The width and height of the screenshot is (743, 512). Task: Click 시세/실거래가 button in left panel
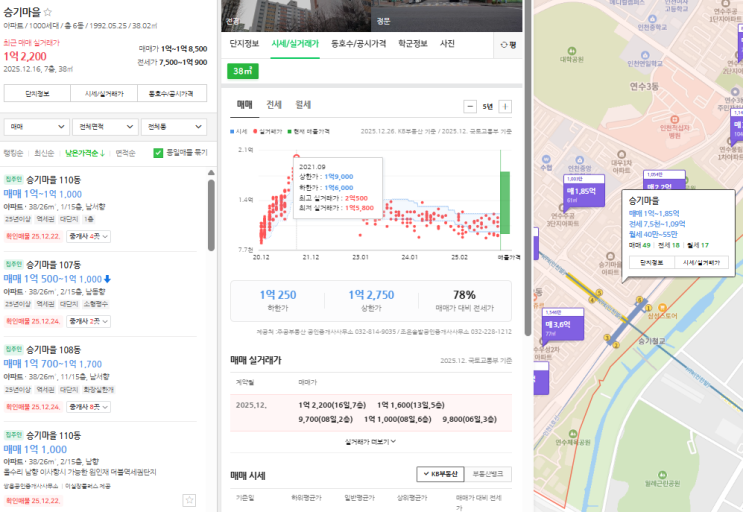[x=104, y=94]
